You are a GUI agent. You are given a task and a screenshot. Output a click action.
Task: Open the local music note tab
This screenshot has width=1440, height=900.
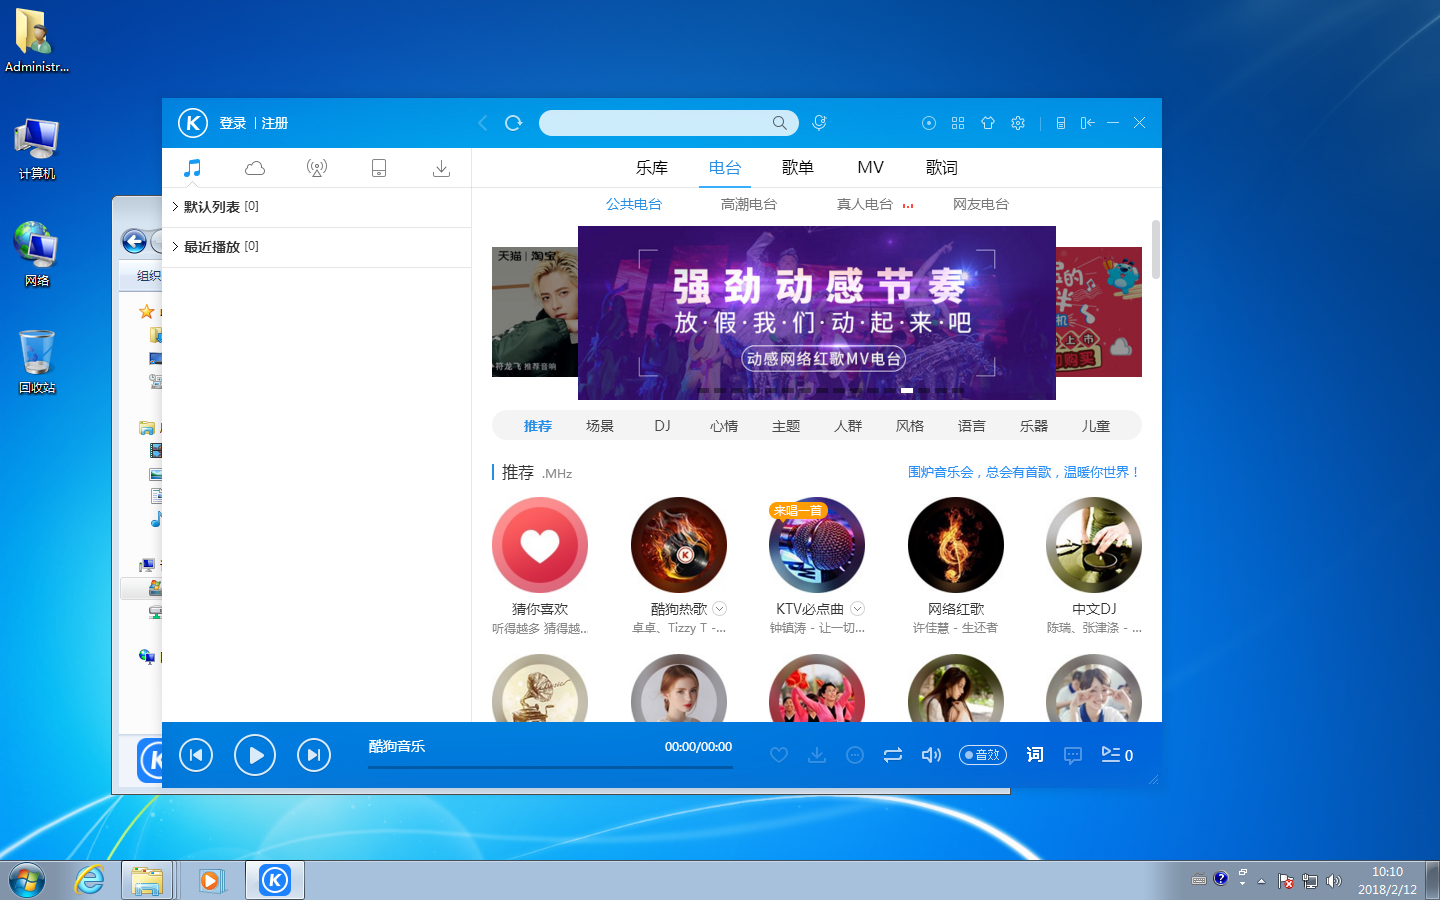click(x=192, y=168)
